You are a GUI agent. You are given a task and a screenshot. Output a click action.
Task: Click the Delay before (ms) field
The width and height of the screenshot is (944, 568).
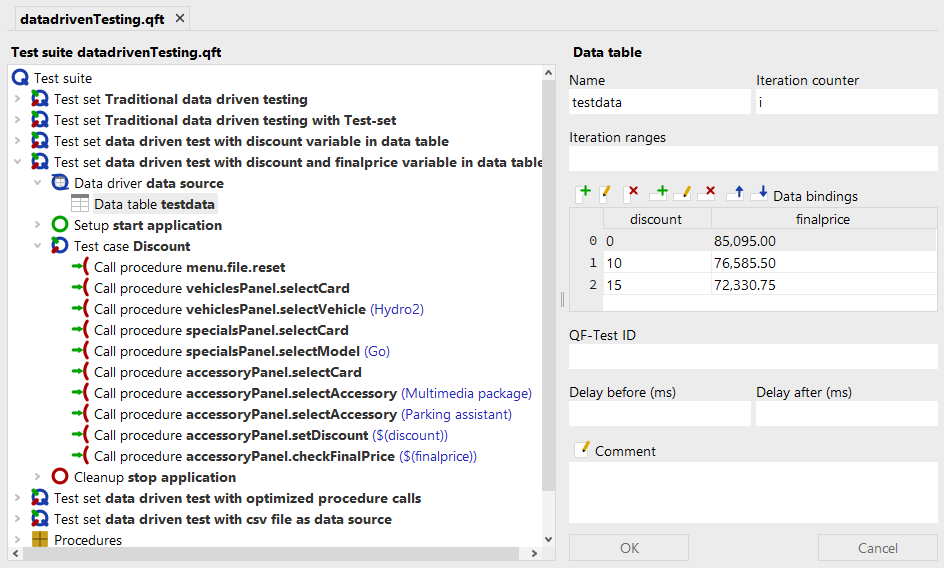tap(660, 414)
